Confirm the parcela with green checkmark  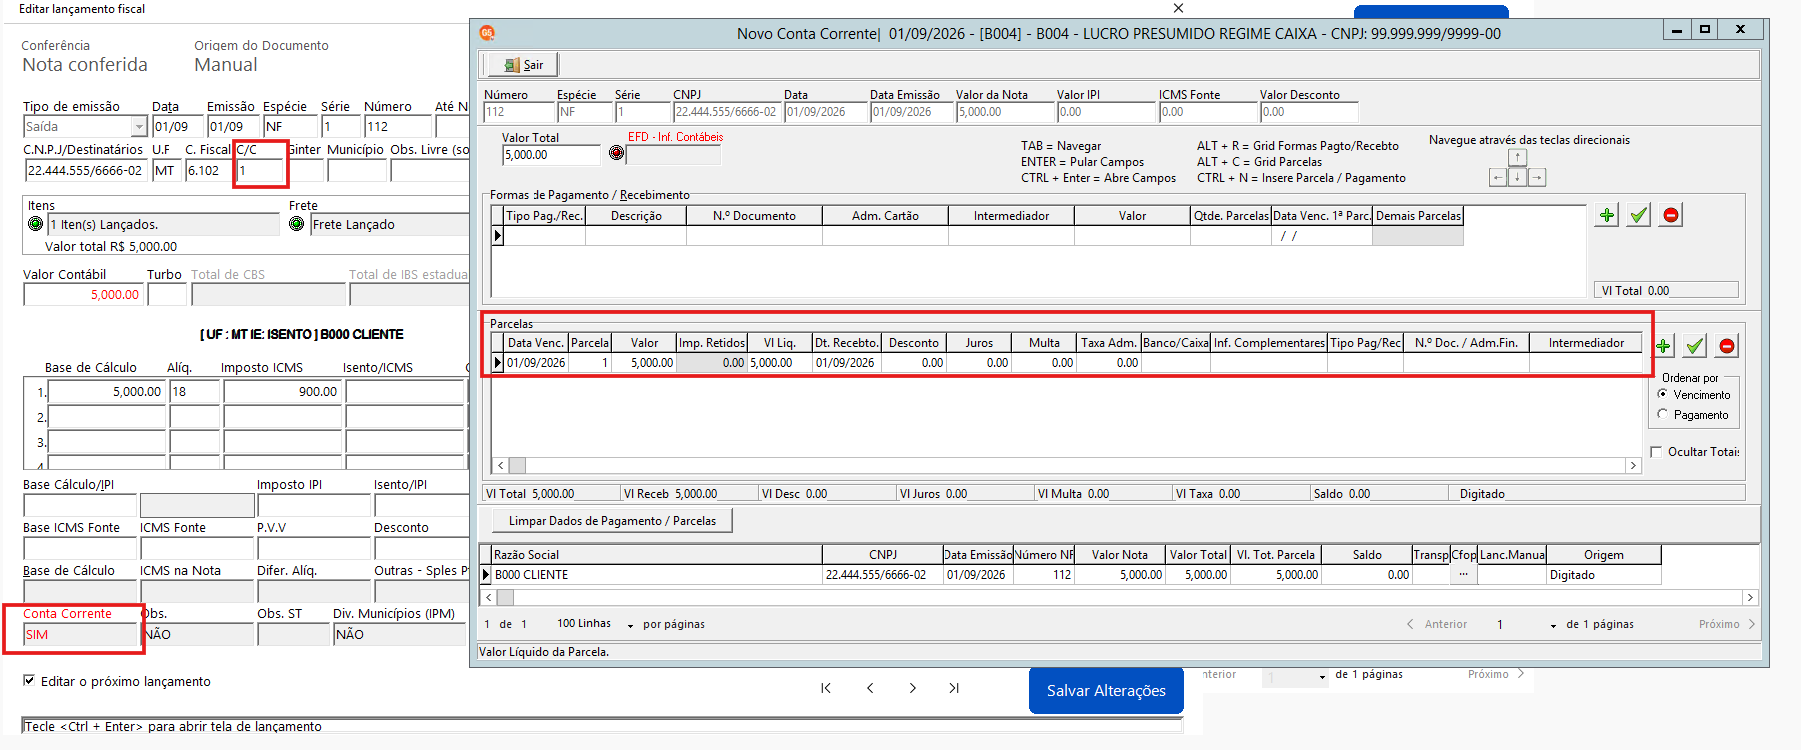(x=1694, y=346)
